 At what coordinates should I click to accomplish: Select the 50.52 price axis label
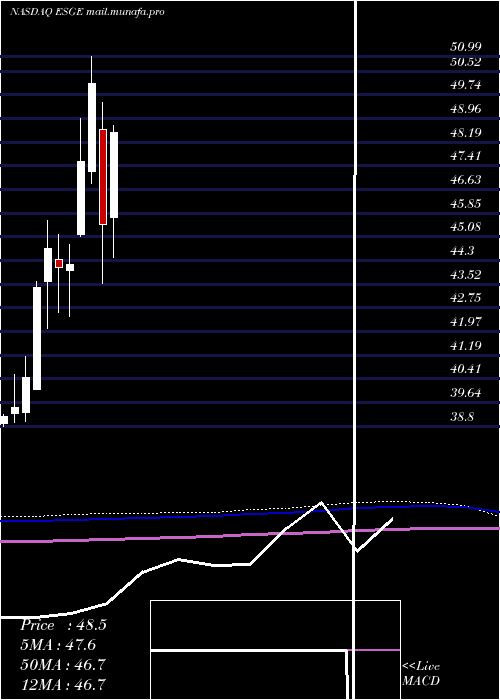click(465, 62)
